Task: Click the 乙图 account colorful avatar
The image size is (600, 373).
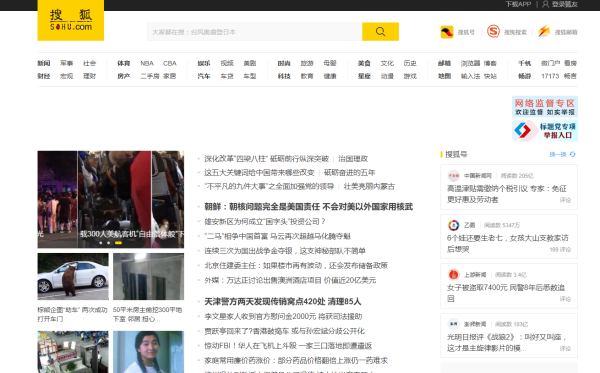Action: [x=453, y=225]
